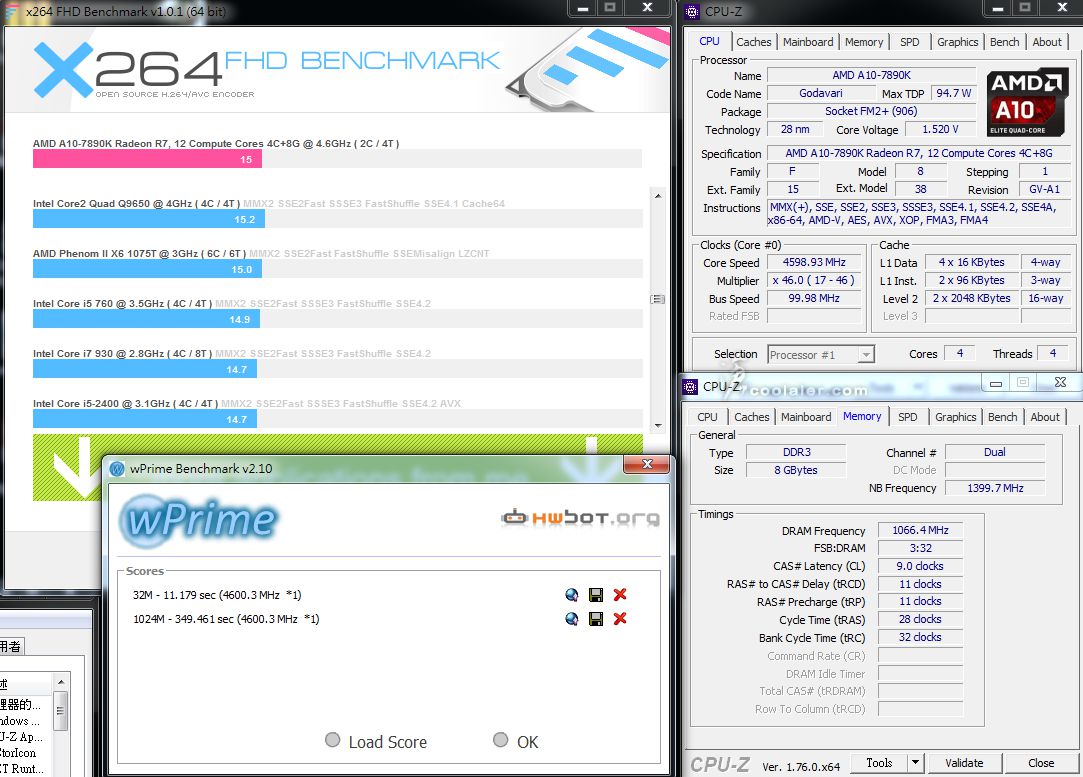The width and height of the screenshot is (1083, 777).
Task: Delete the 32M score using red X
Action: click(x=620, y=595)
